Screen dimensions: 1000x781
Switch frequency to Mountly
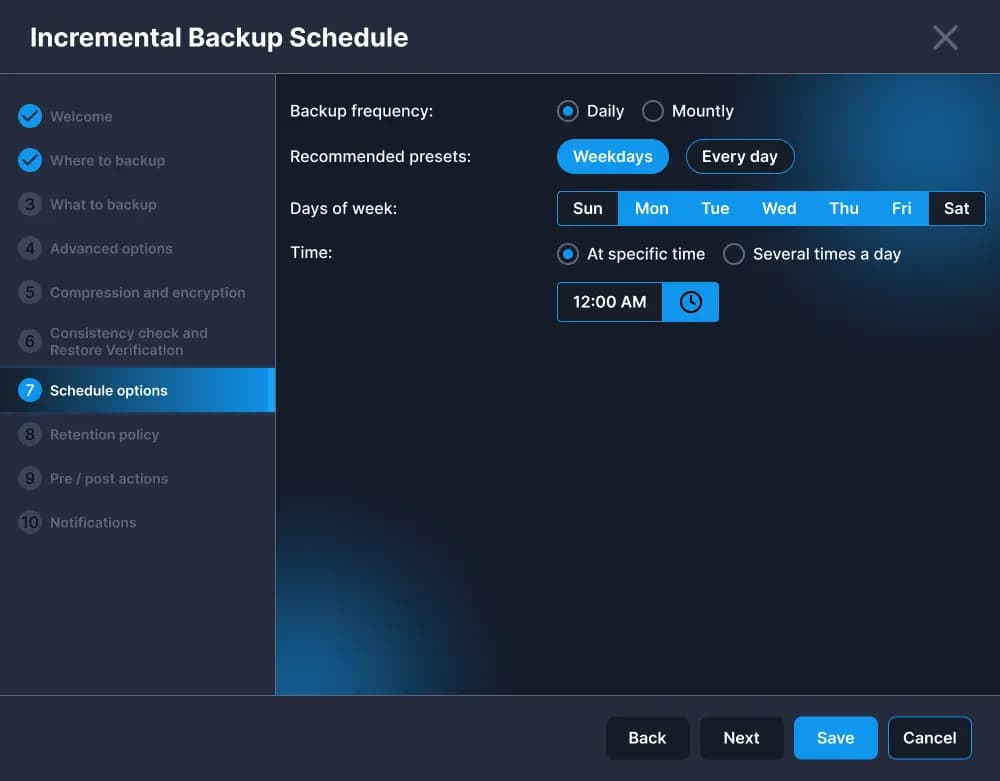click(x=653, y=111)
